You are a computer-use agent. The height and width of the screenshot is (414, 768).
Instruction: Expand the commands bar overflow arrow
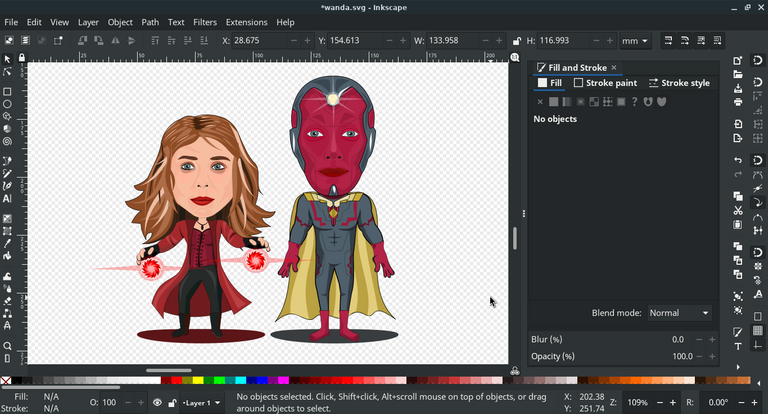(x=738, y=366)
